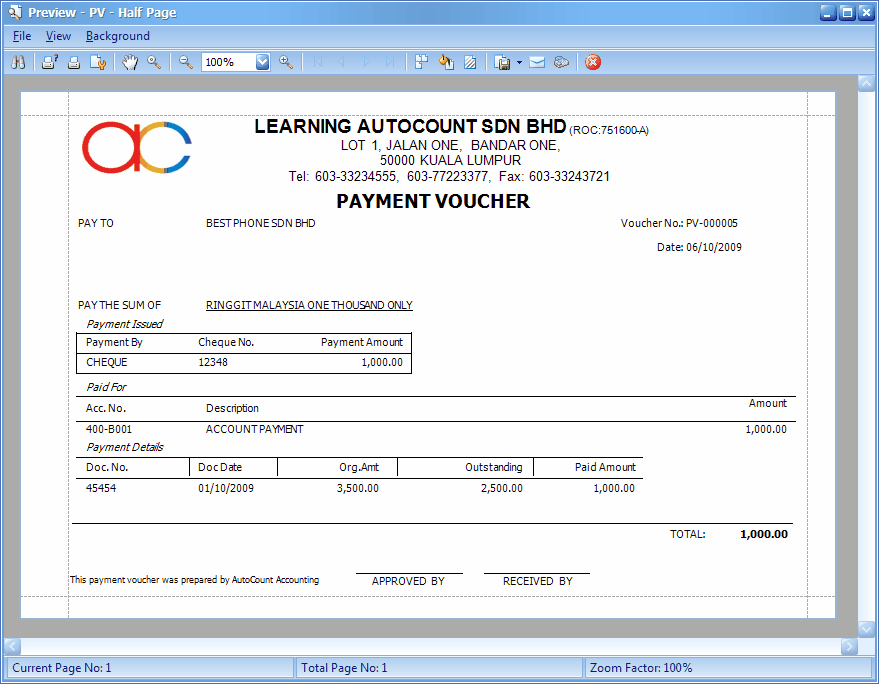The image size is (879, 684).
Task: Minimize the Preview window
Action: 828,13
